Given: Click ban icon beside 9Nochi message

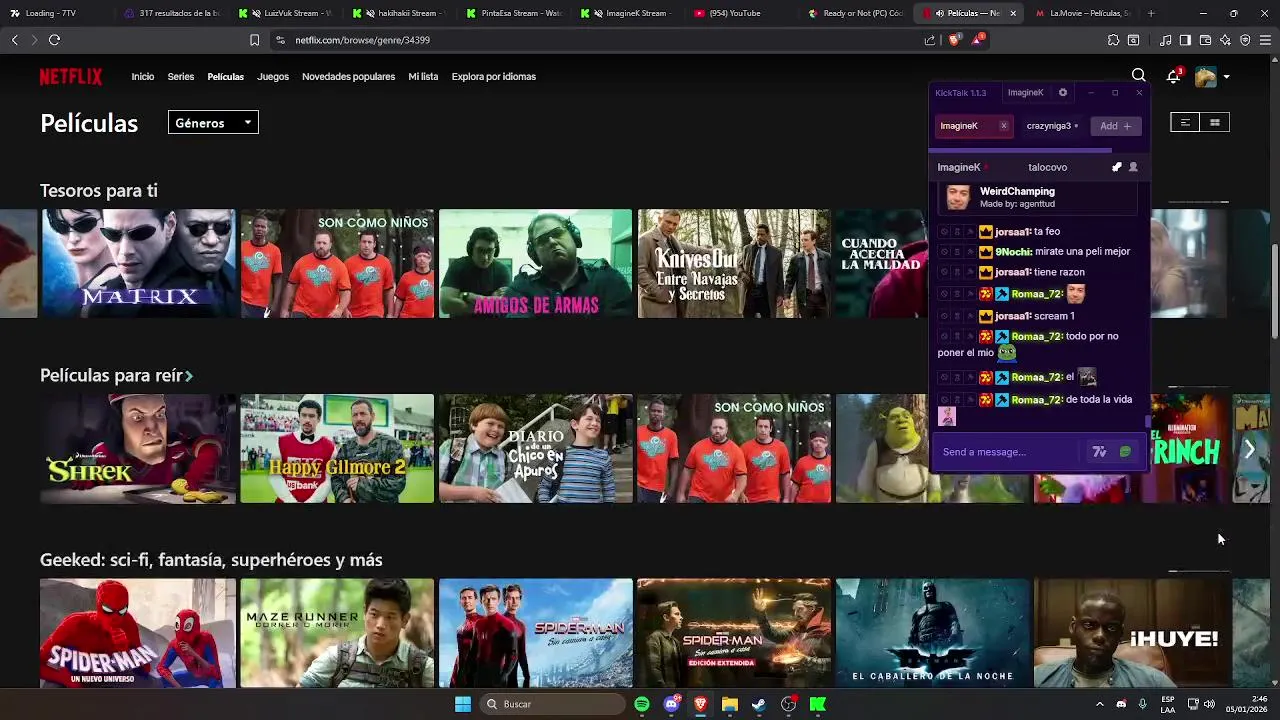Looking at the screenshot, I should tap(944, 252).
